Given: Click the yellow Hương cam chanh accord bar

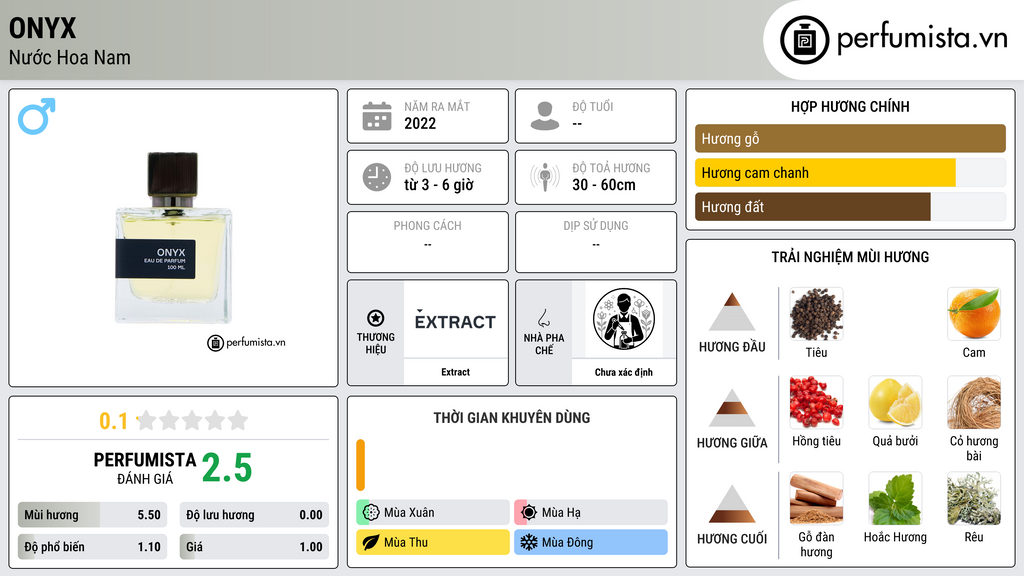Looking at the screenshot, I should point(825,173).
